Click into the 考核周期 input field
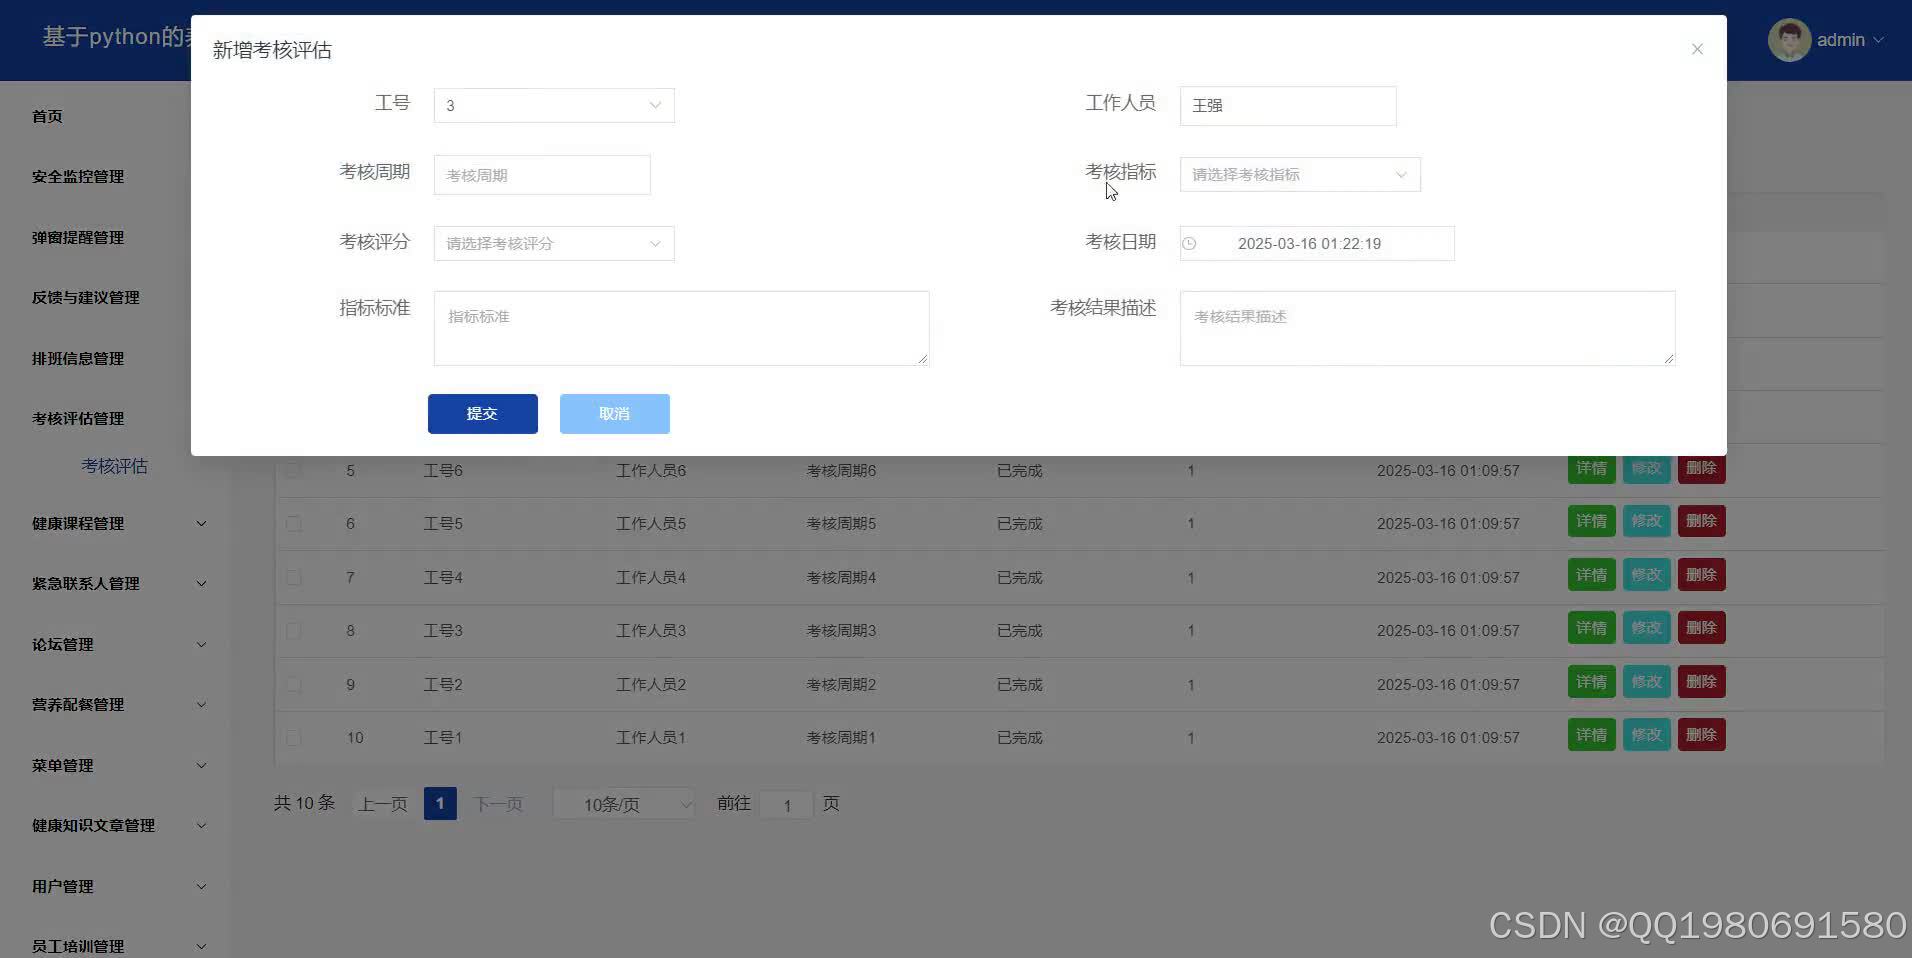 [541, 174]
